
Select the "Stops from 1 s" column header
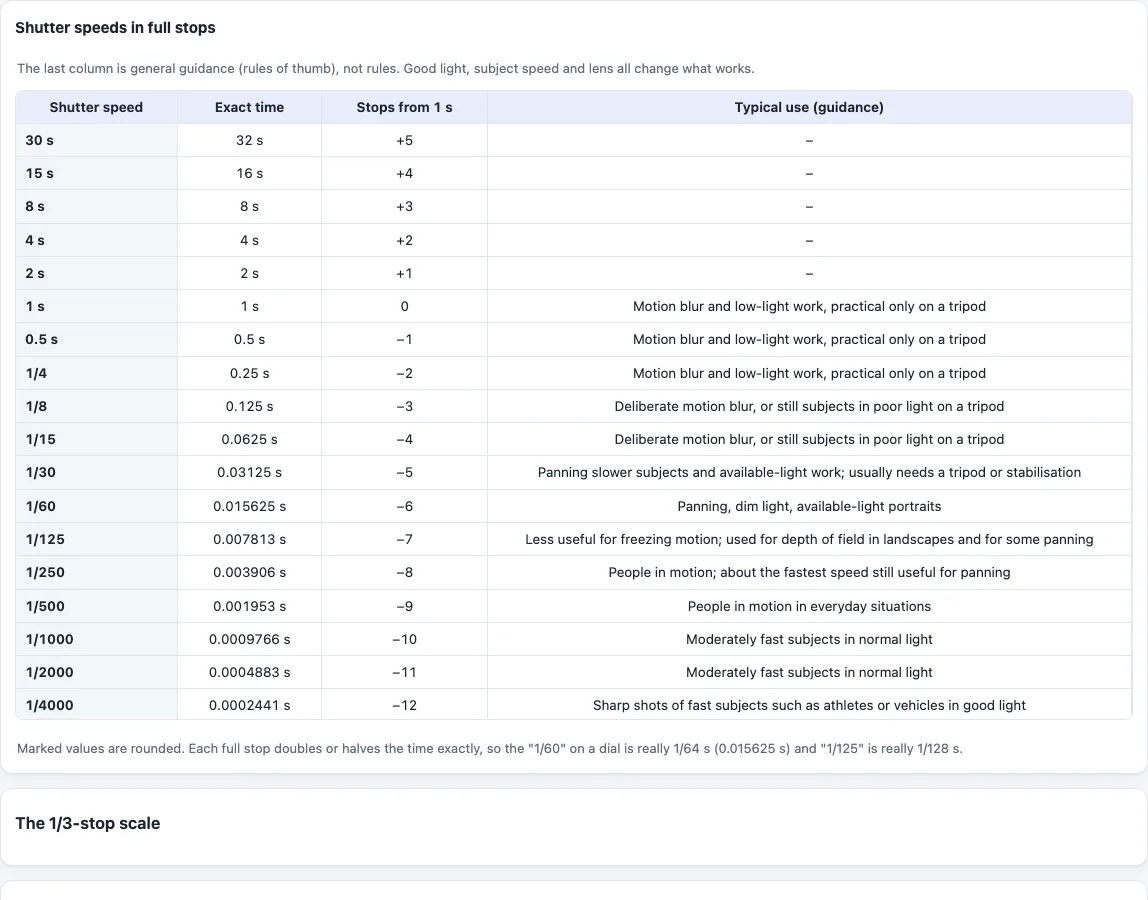(x=404, y=107)
